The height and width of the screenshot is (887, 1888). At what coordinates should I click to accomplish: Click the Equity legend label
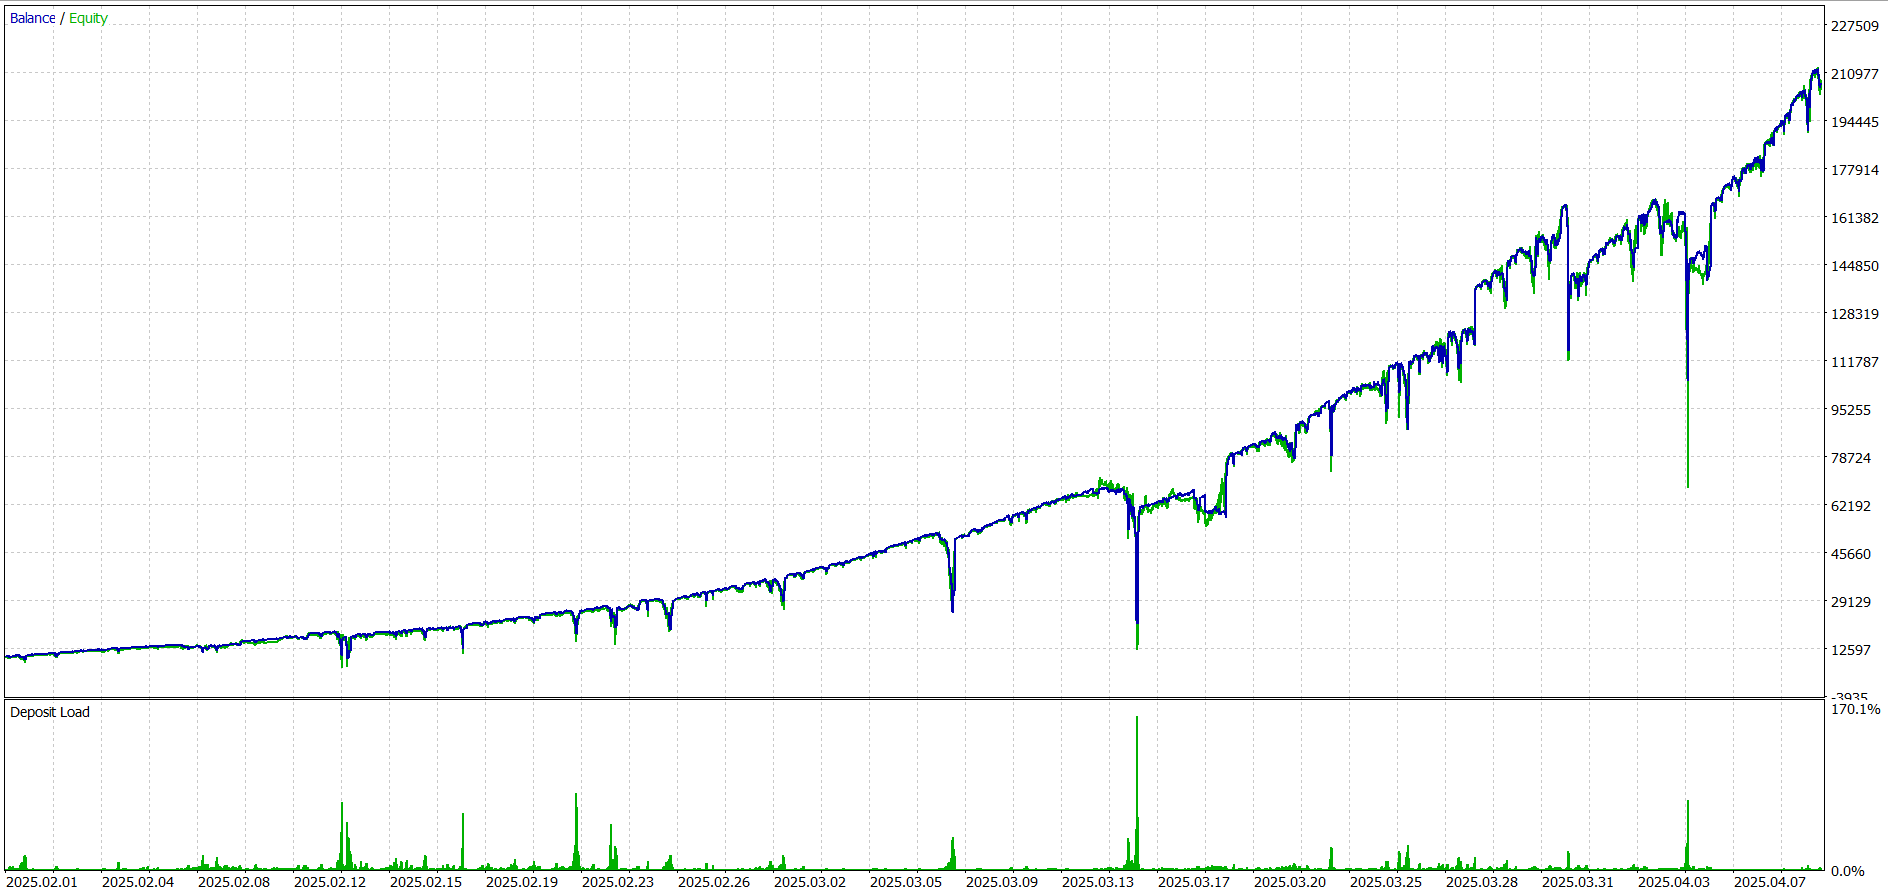(88, 18)
